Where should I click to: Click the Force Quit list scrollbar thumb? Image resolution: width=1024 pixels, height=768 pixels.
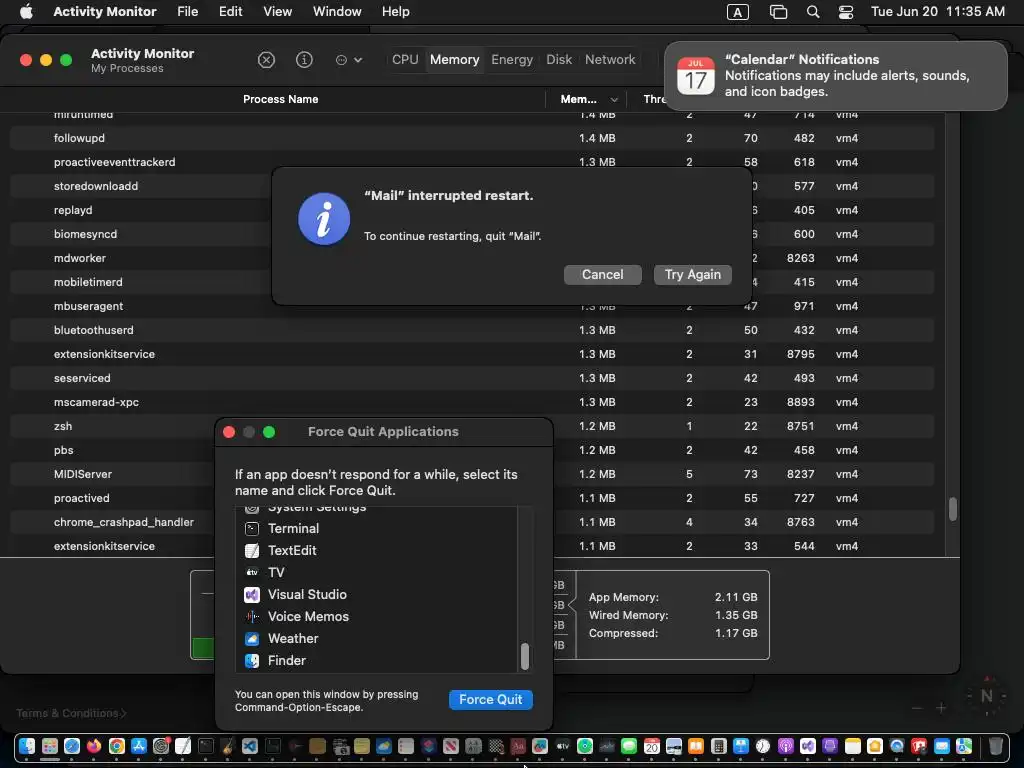tap(524, 656)
